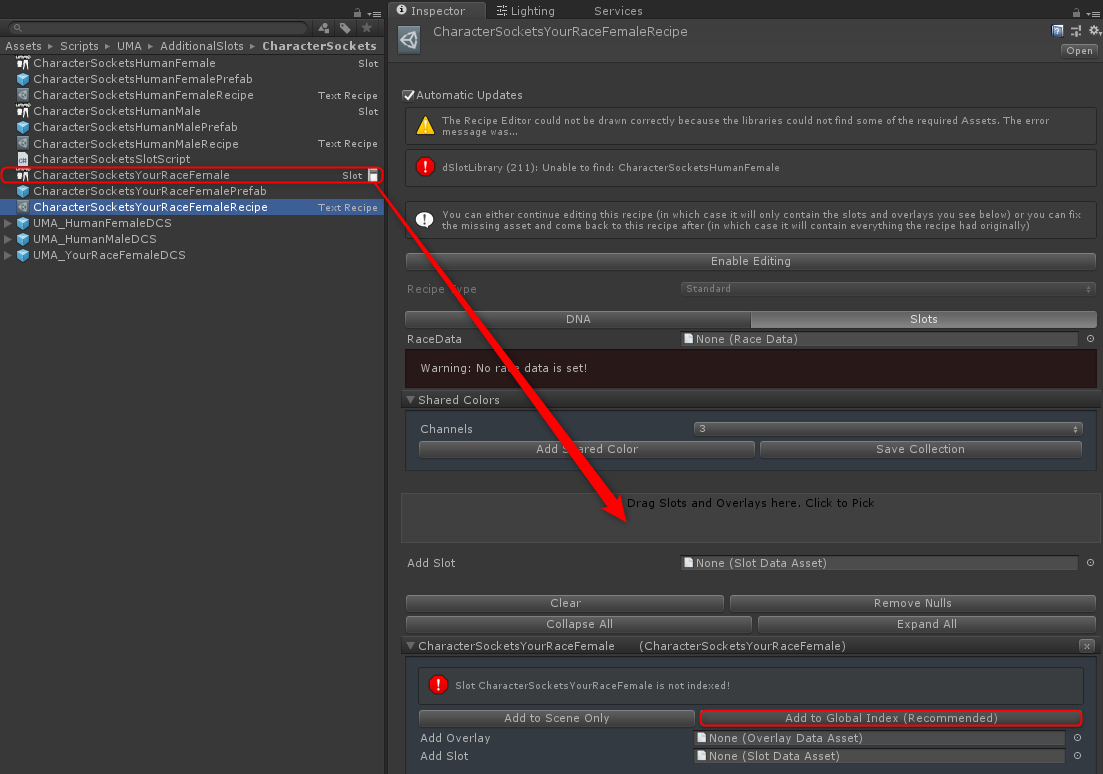1103x774 pixels.
Task: Collapse the Shared Colors section
Action: point(410,400)
